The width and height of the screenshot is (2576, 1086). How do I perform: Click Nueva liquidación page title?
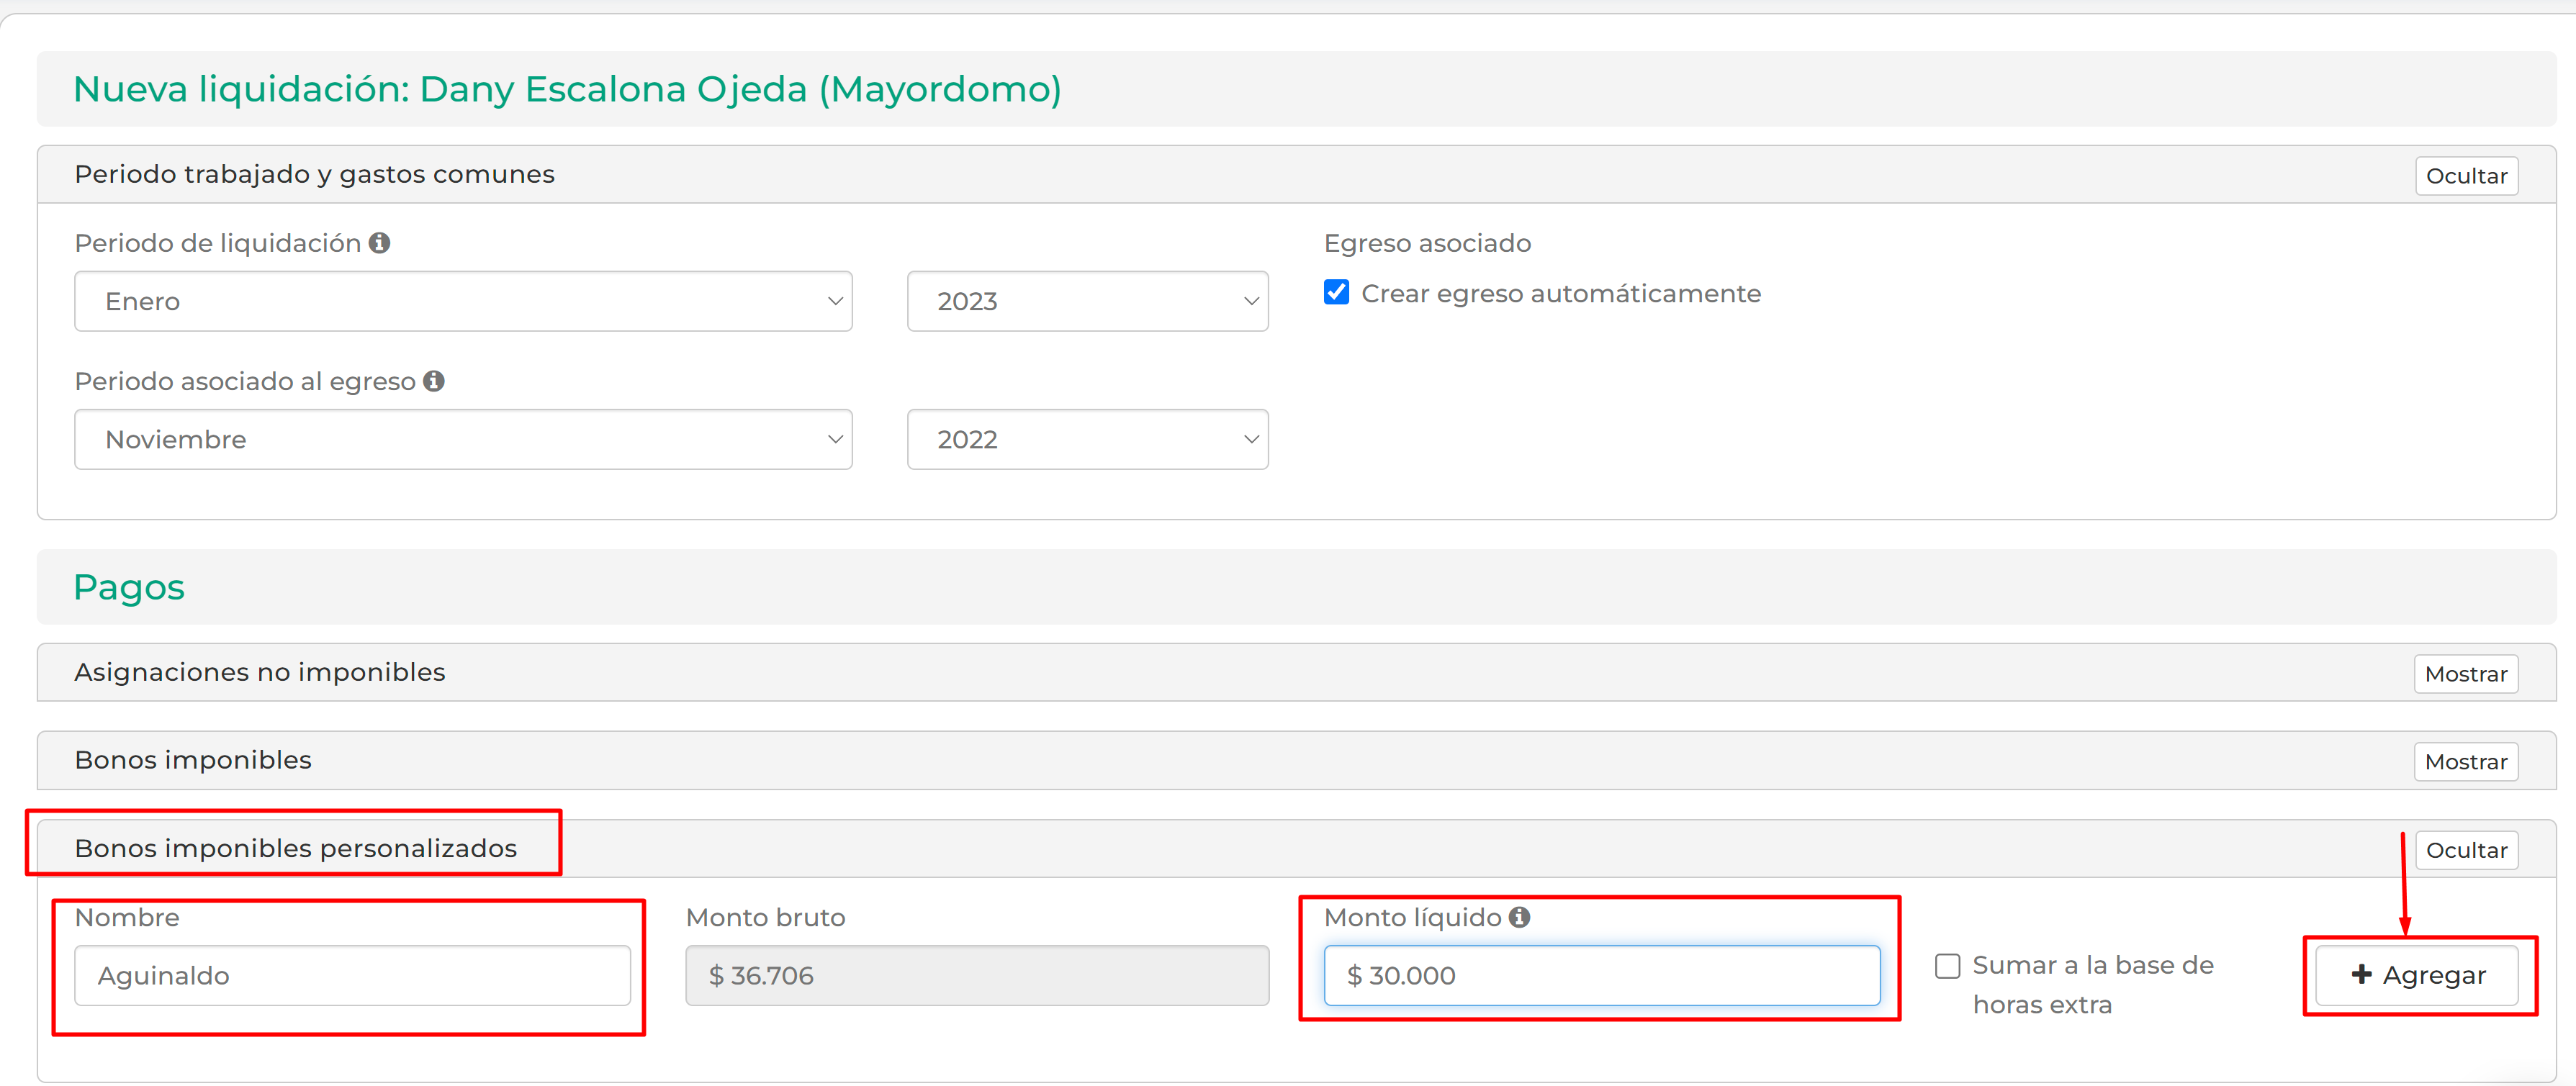tap(567, 89)
